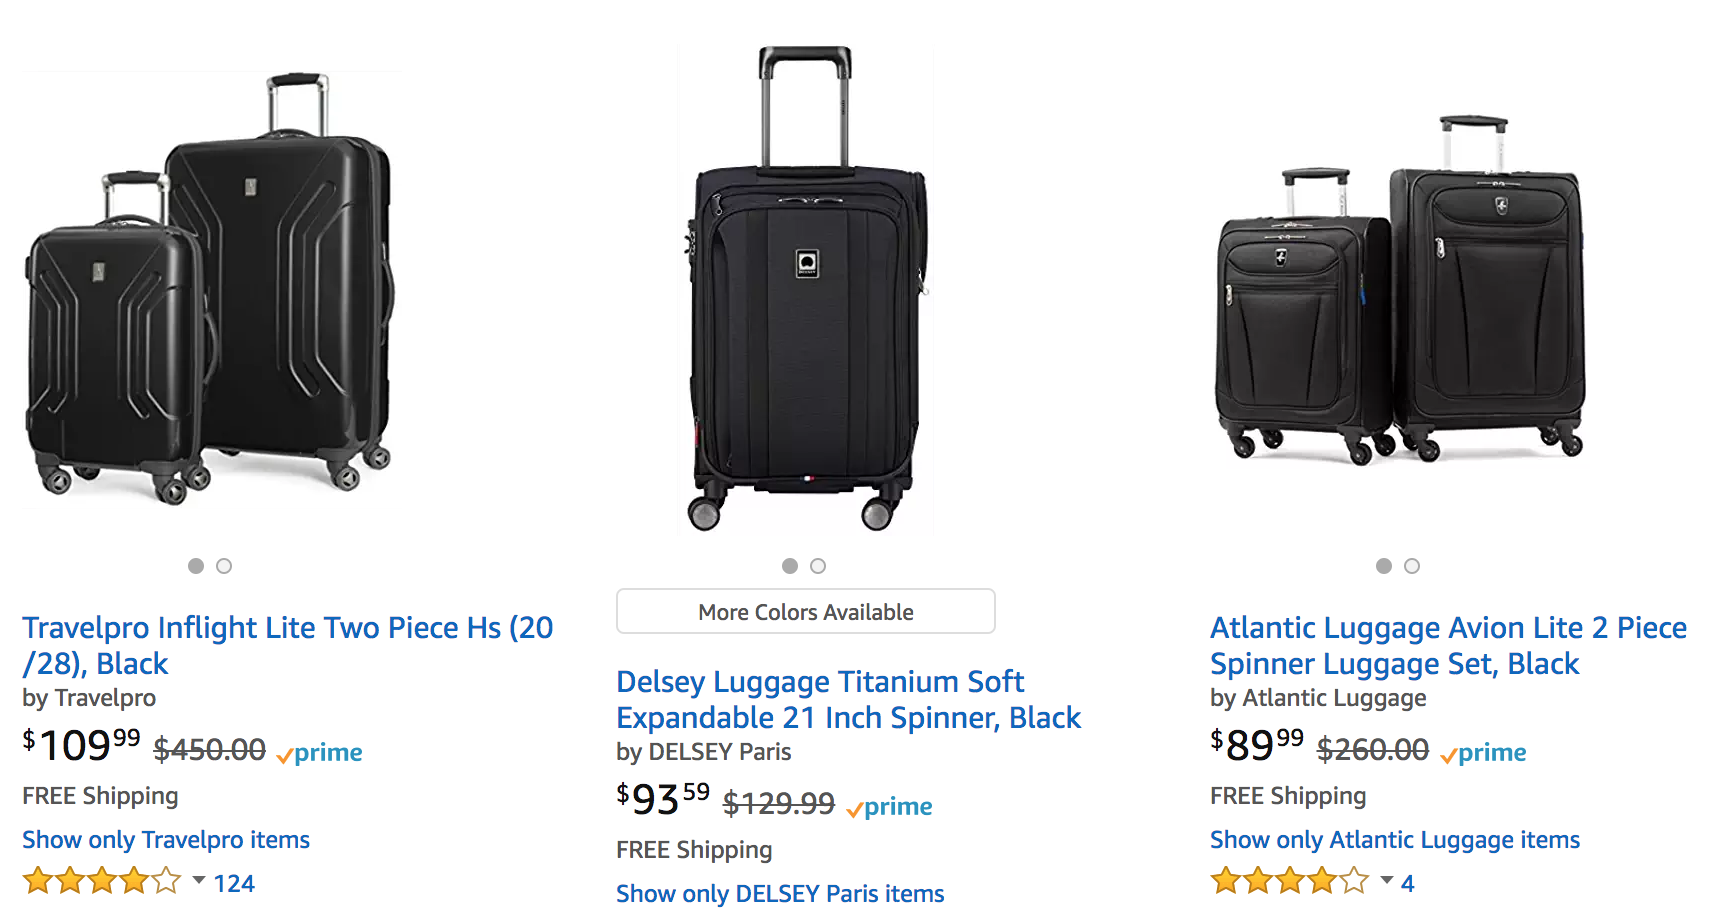Viewport: 1710px width, 914px height.
Task: Select second image dot under Delsey luggage
Action: click(x=818, y=566)
